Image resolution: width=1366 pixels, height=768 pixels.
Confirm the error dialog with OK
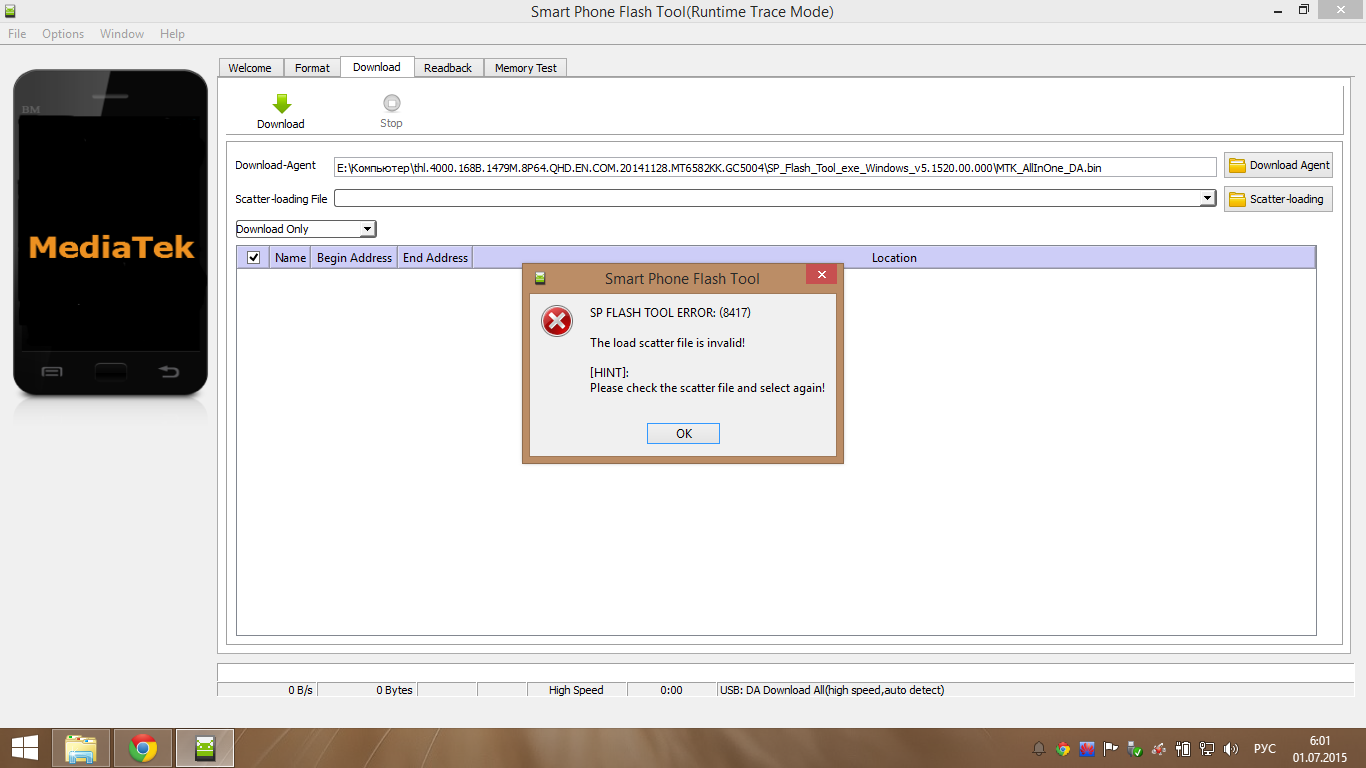(683, 433)
